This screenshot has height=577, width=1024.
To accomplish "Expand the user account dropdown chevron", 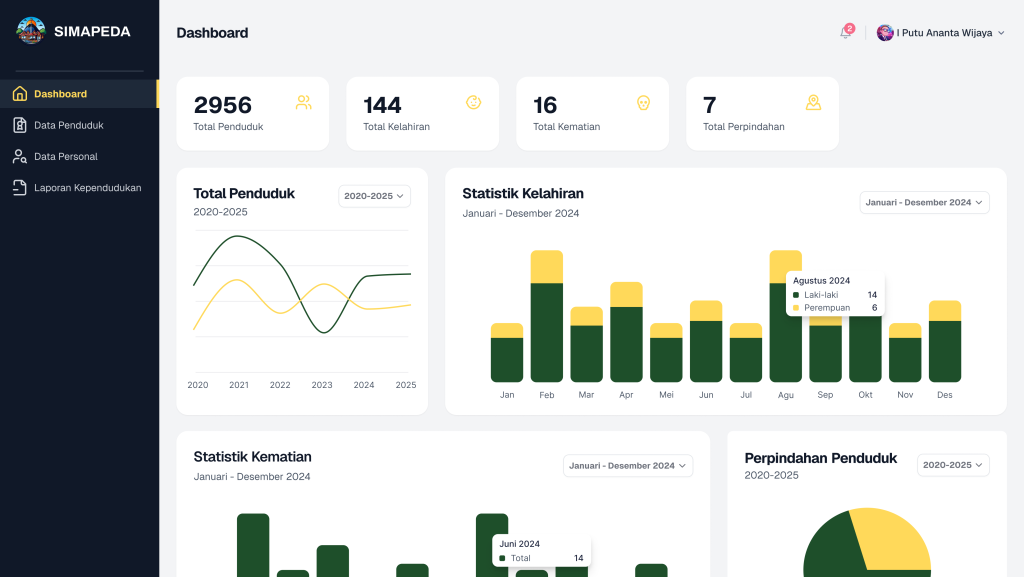I will pyautogui.click(x=1001, y=33).
